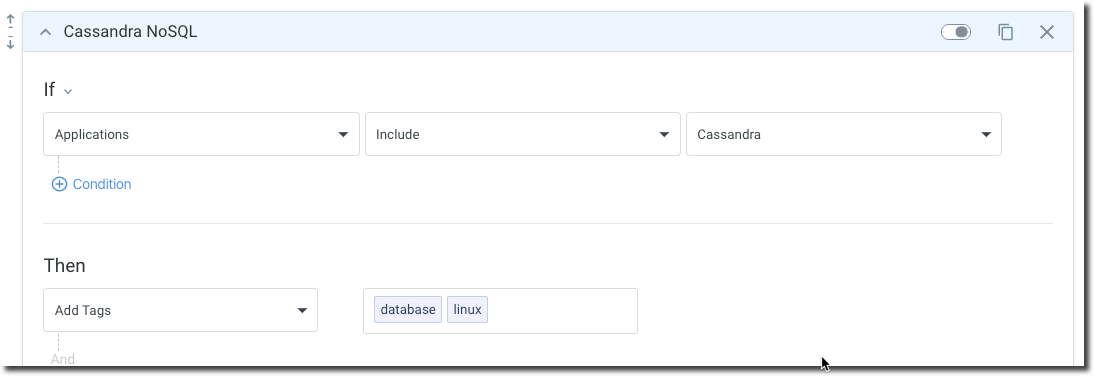Toggle the Cassandra NoSQL rule switch
The image size is (1094, 376).
coord(956,32)
